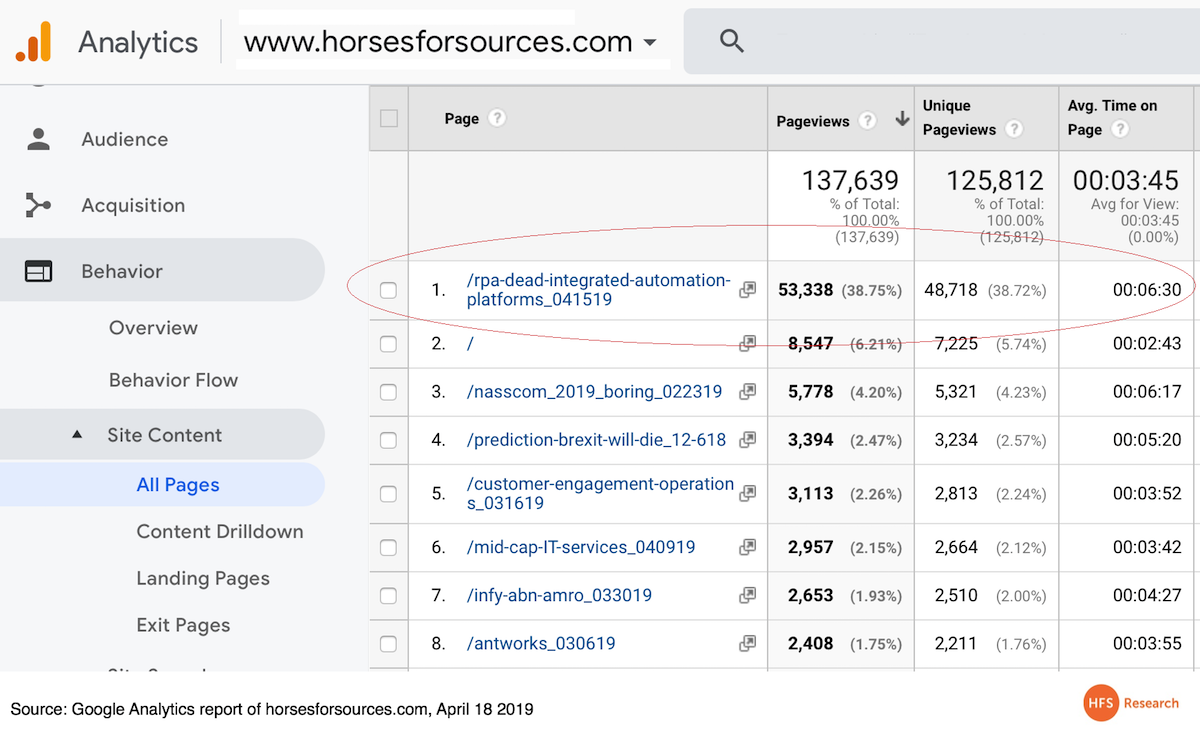Screen dimensions: 1200x730
Task: Click the 125,812 unique pageviews total
Action: point(995,181)
